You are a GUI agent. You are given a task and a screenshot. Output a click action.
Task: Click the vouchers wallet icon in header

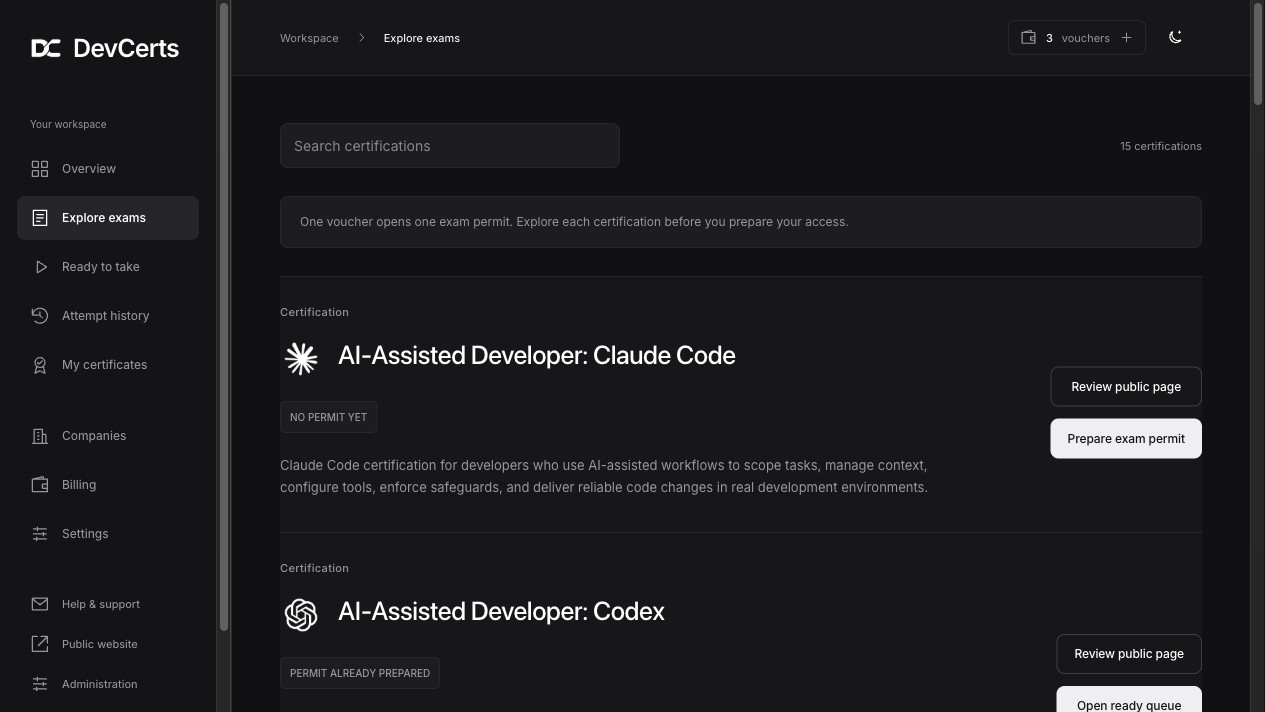[1028, 38]
